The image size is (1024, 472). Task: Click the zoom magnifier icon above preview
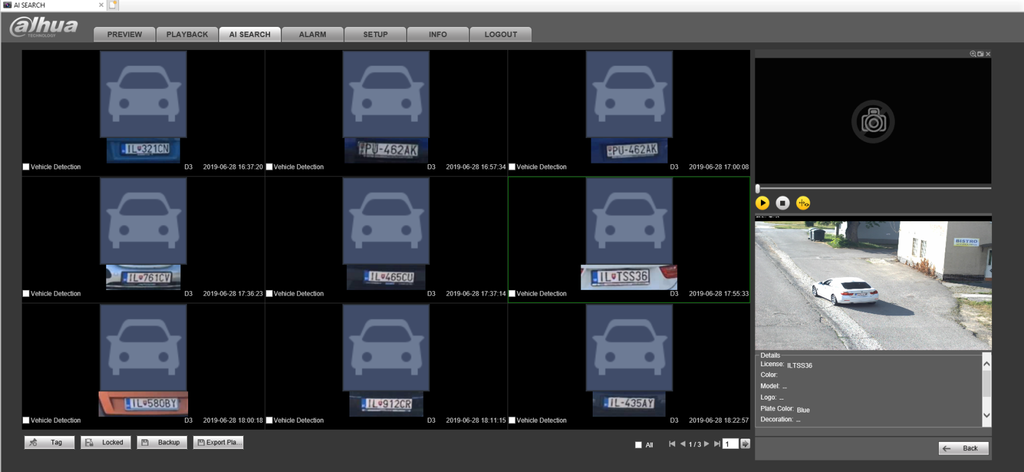(x=971, y=53)
